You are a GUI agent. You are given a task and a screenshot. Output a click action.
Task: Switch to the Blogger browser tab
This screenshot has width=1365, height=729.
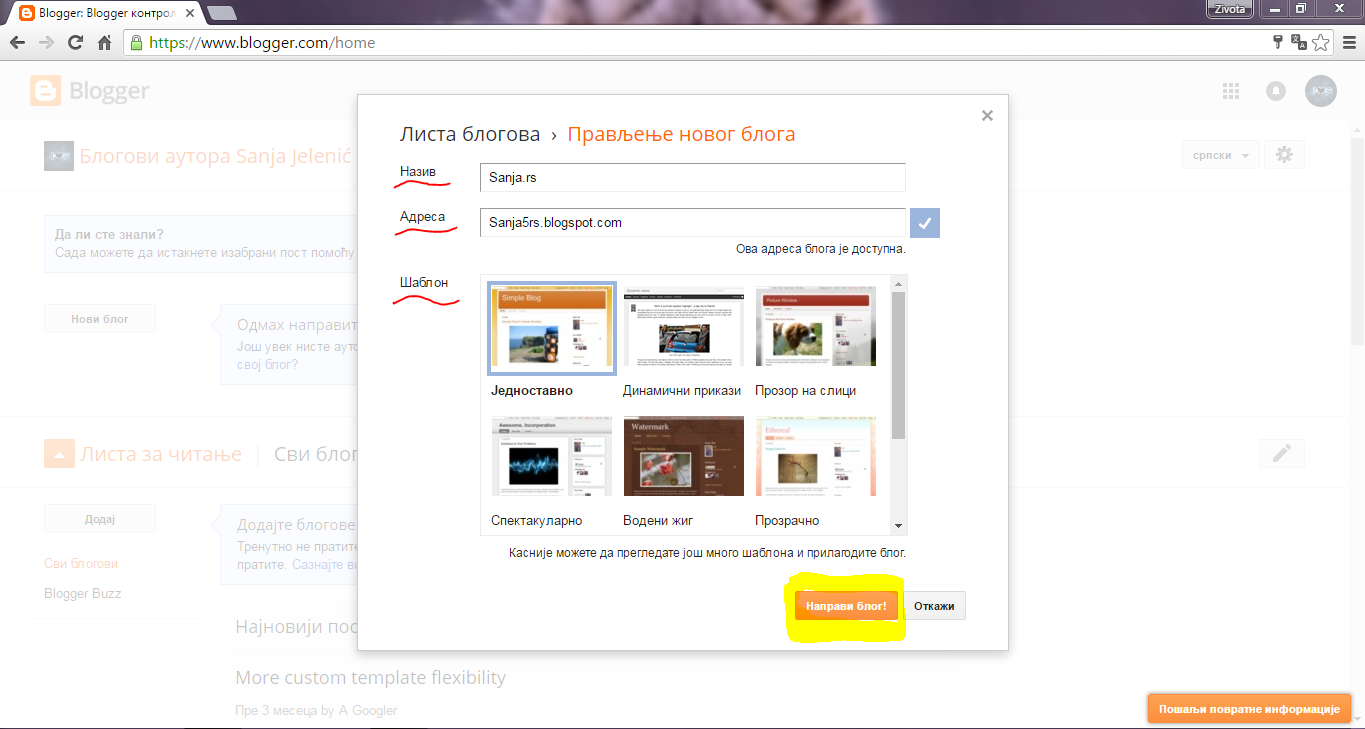pyautogui.click(x=104, y=13)
